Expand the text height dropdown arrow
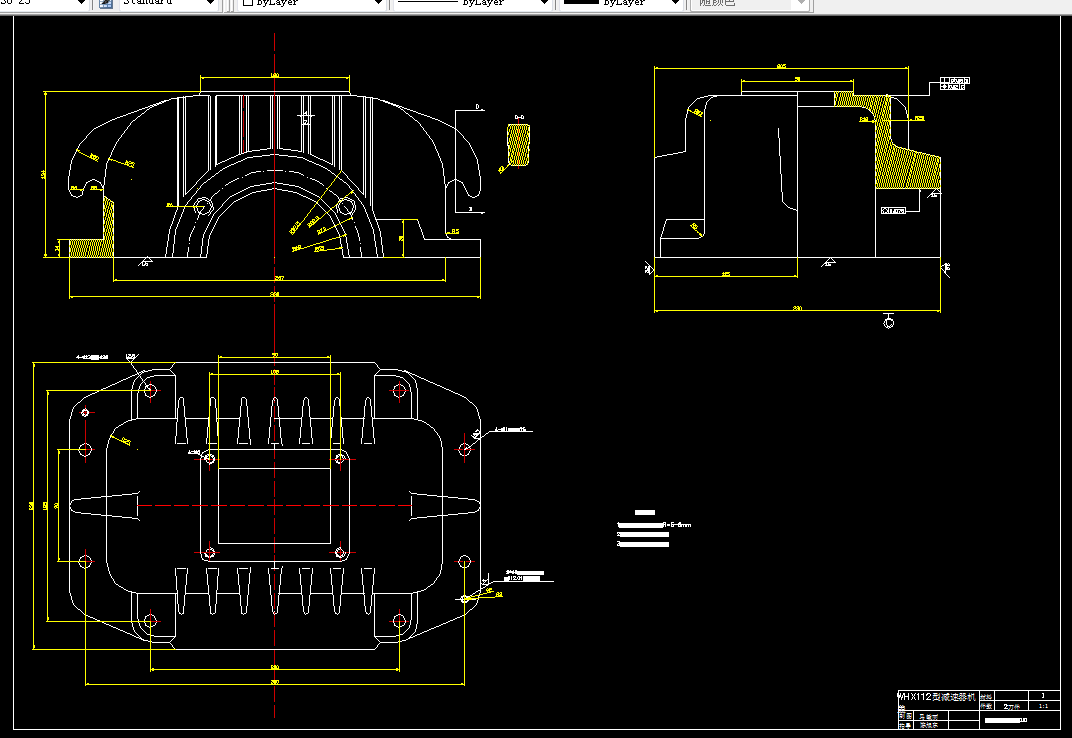 pos(81,3)
